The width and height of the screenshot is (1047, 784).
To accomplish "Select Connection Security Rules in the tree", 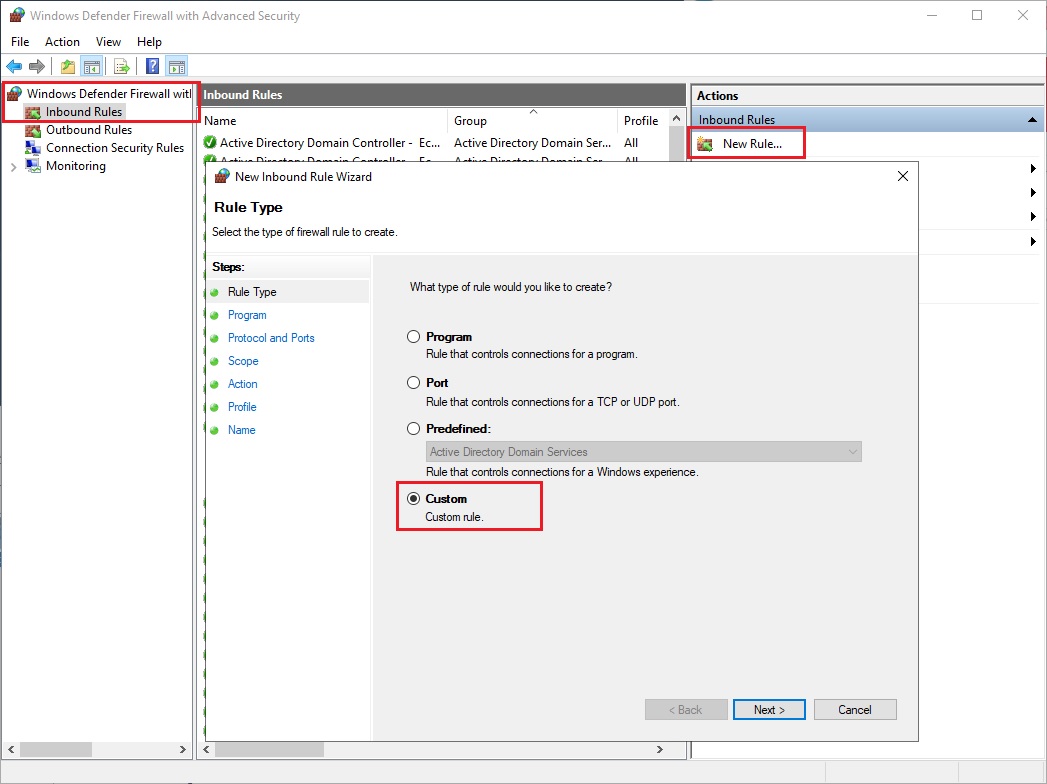I will (x=115, y=148).
